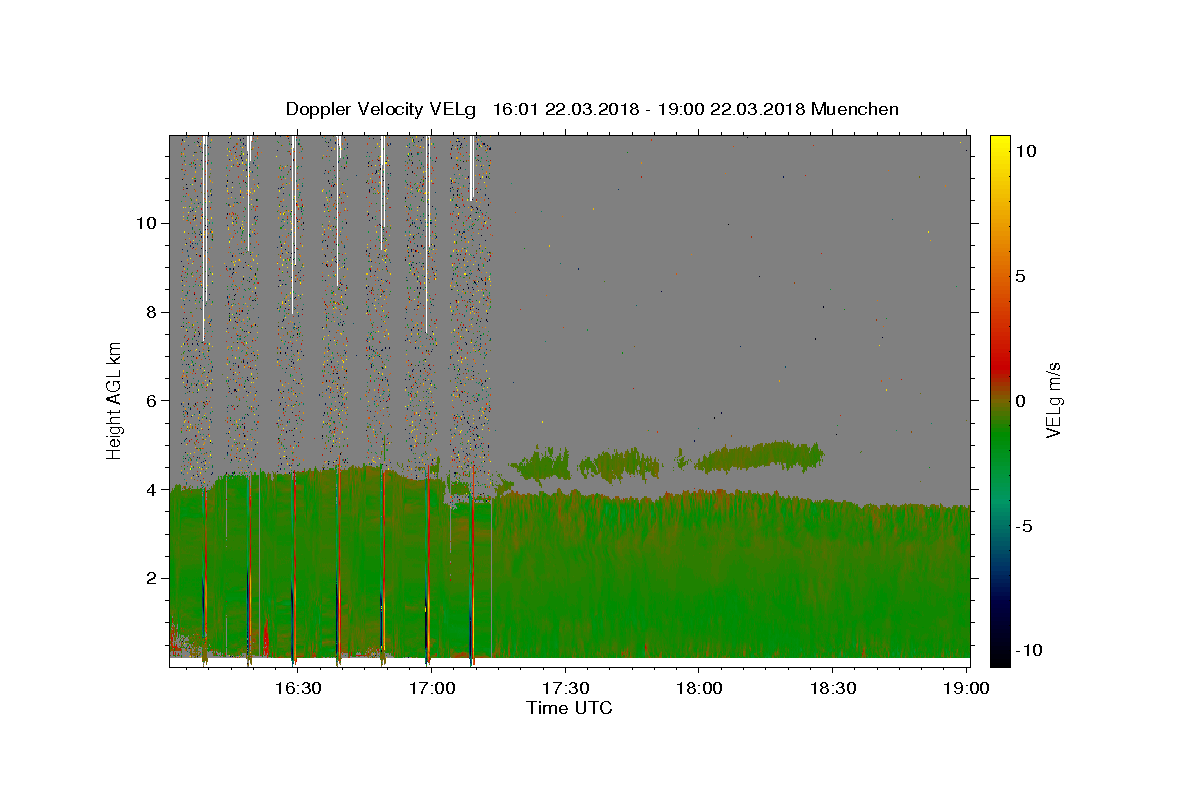Click the 18:00 time tick label

(698, 688)
